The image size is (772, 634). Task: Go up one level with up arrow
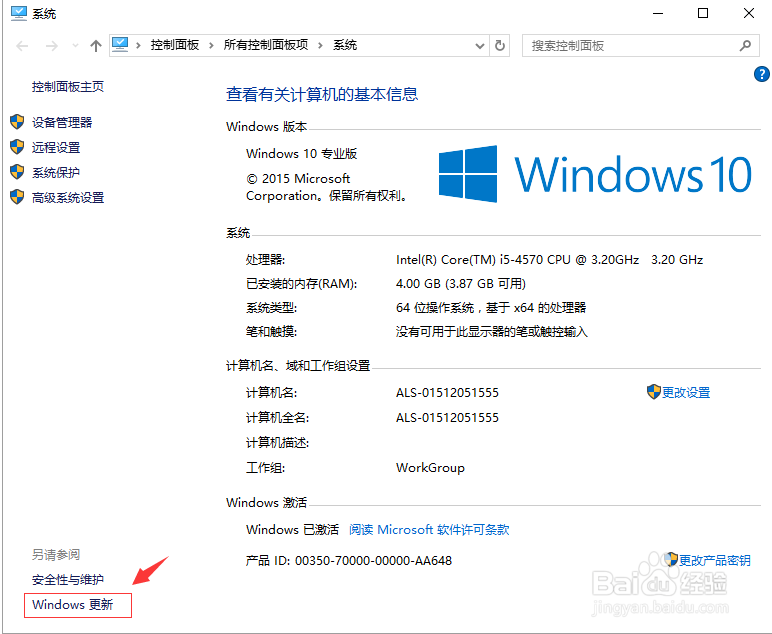(96, 46)
